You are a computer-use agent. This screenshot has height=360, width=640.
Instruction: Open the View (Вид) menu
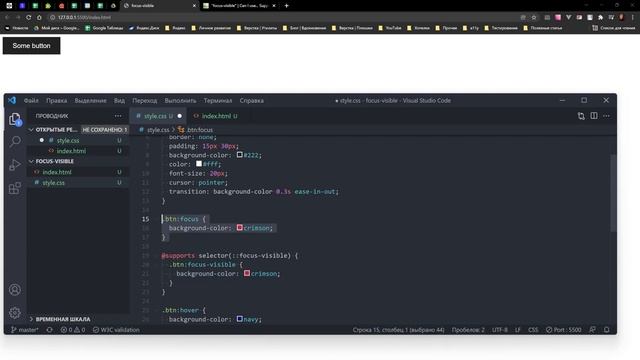point(119,100)
